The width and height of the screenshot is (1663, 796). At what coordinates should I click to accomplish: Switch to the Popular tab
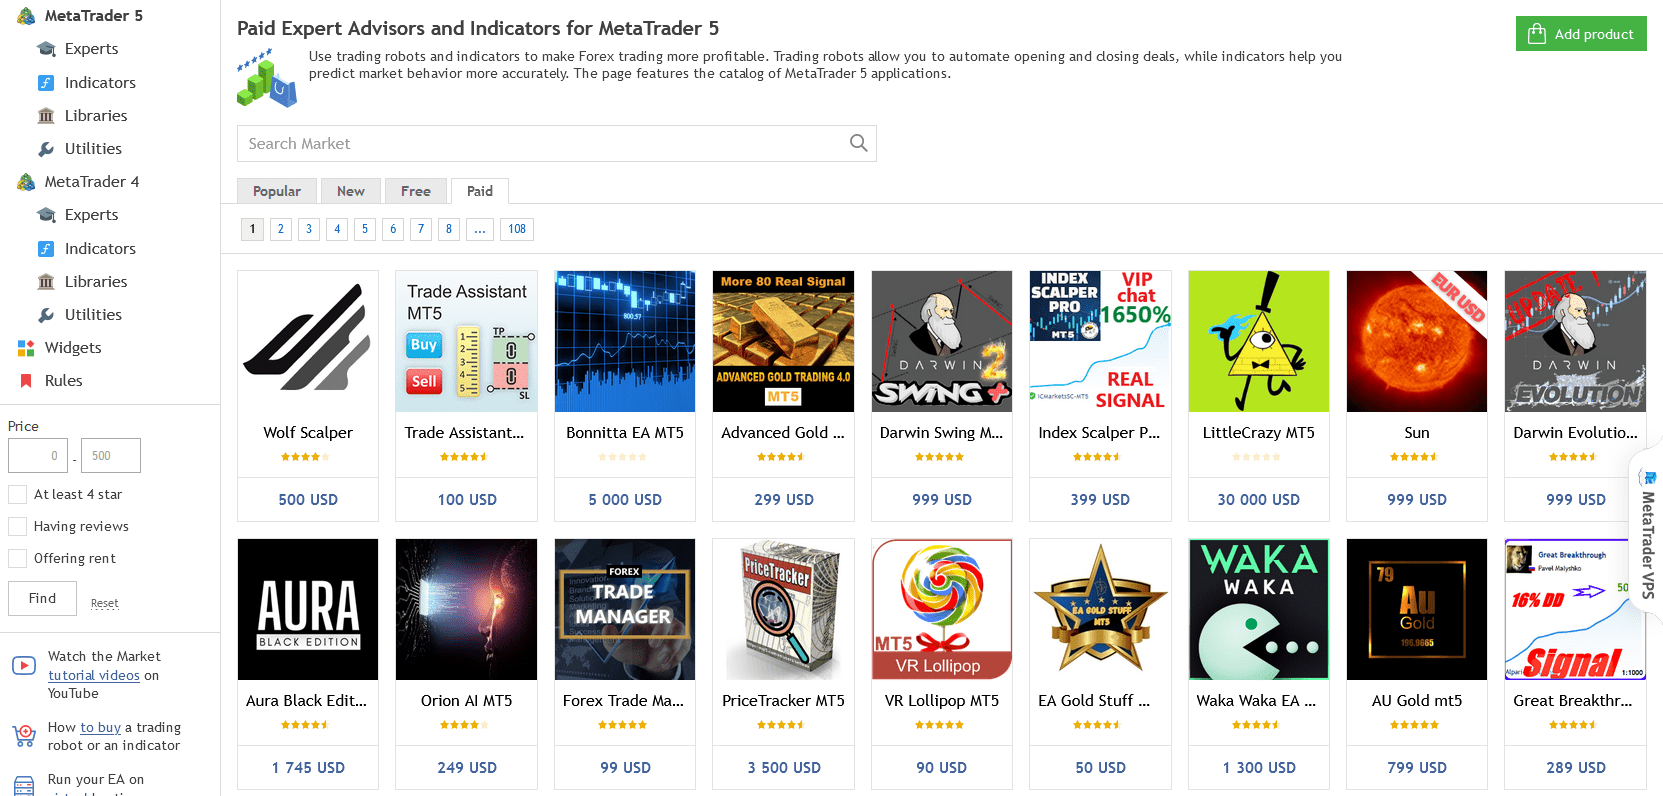(x=277, y=191)
